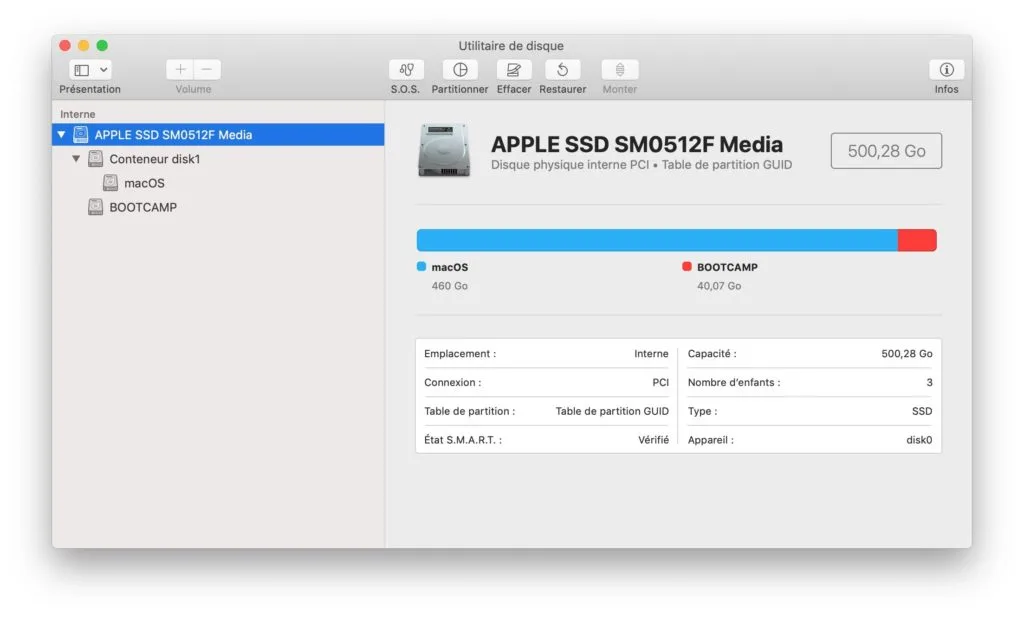This screenshot has height=617, width=1024.
Task: Click the Disque physique interne PCI subtitle
Action: tap(641, 165)
